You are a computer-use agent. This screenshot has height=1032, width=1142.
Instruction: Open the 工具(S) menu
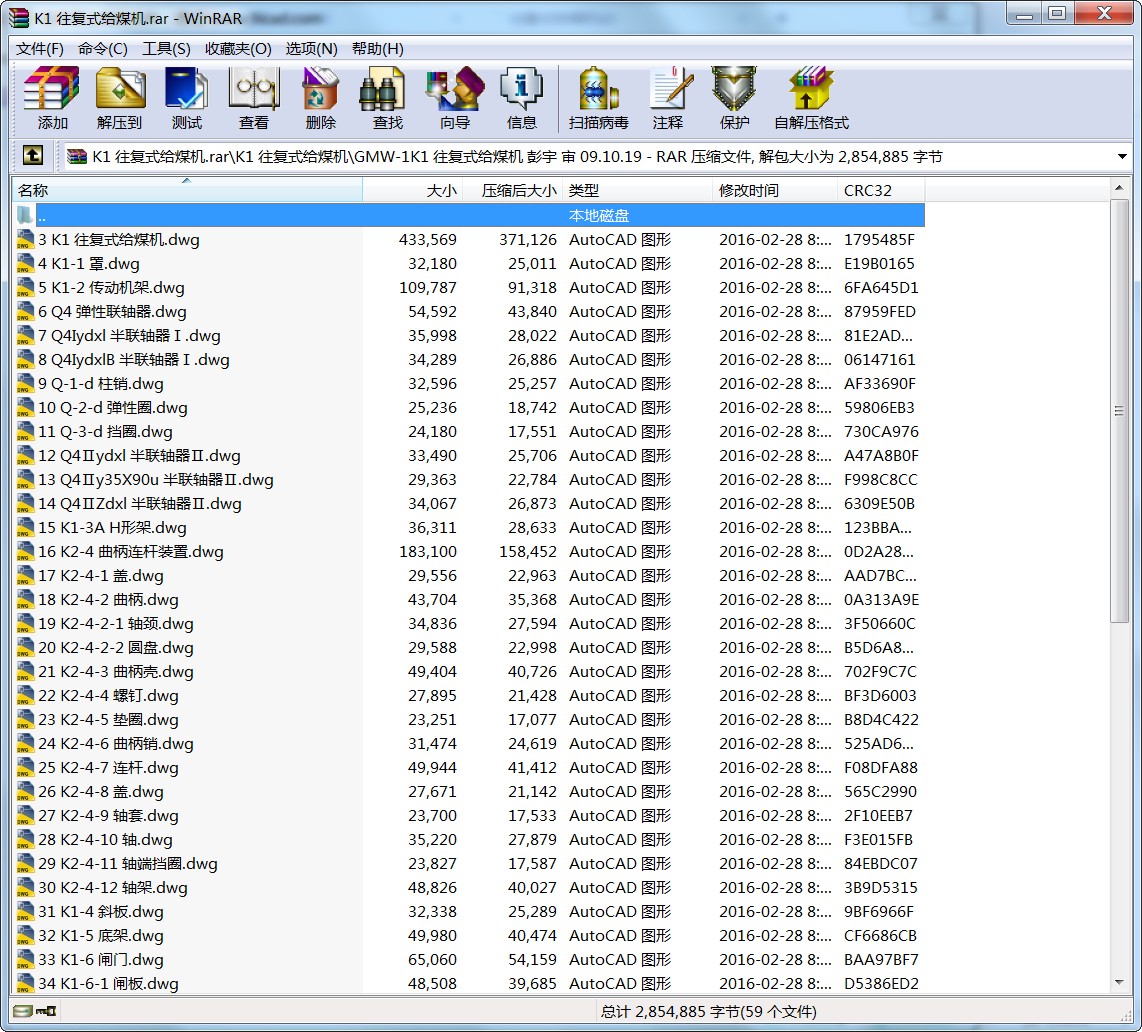click(166, 49)
